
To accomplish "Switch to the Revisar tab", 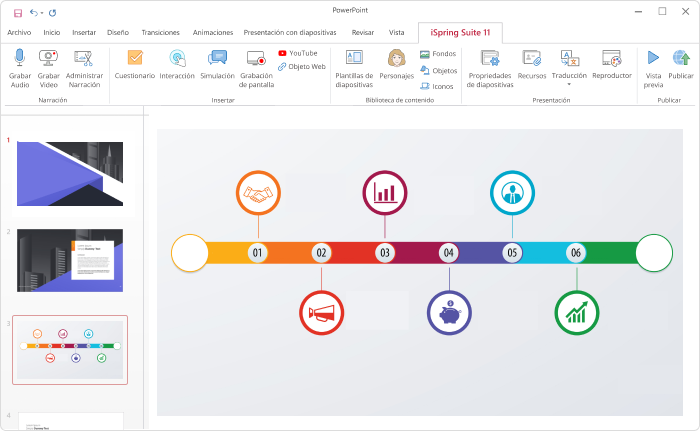I will point(362,33).
